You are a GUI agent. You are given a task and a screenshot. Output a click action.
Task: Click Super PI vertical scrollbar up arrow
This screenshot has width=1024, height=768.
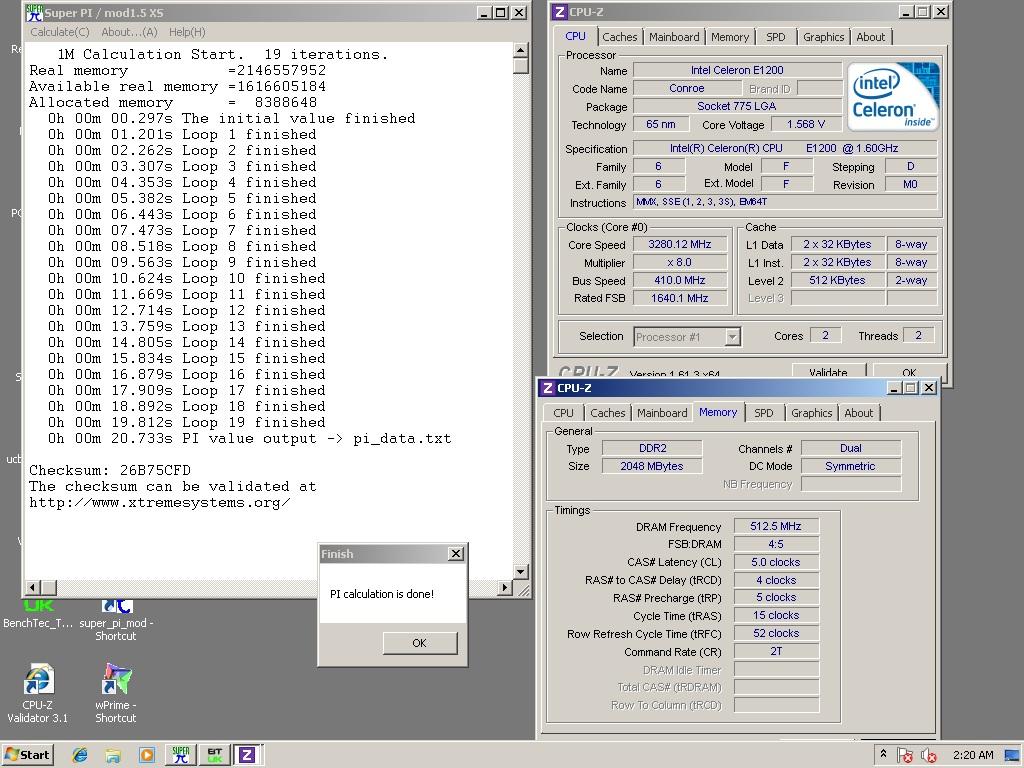pos(520,50)
